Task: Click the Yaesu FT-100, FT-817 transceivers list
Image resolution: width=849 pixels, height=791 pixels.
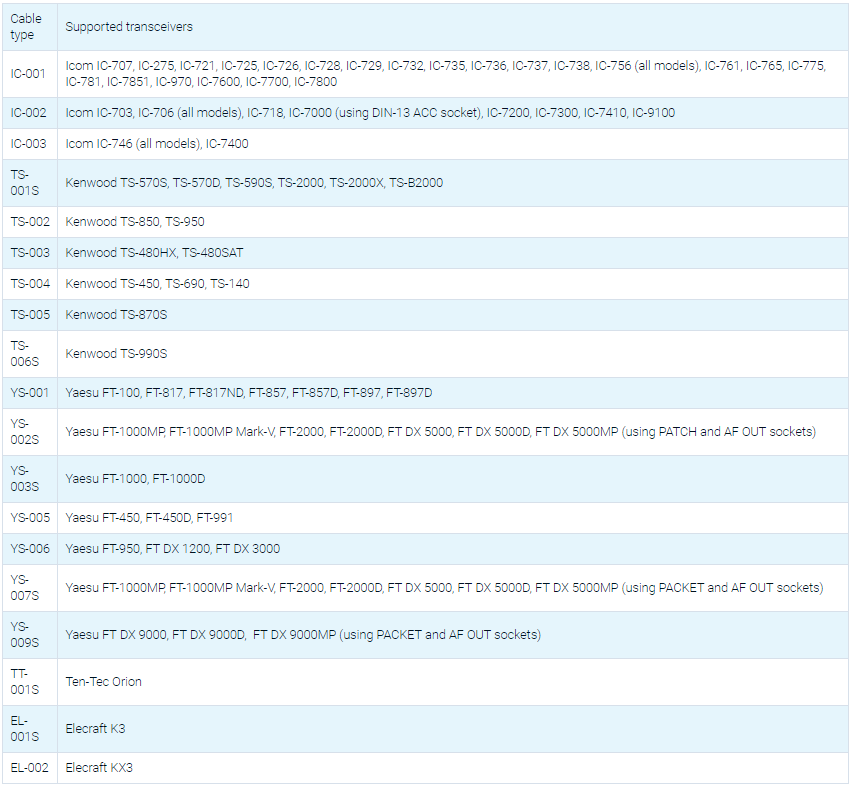Action: point(249,393)
